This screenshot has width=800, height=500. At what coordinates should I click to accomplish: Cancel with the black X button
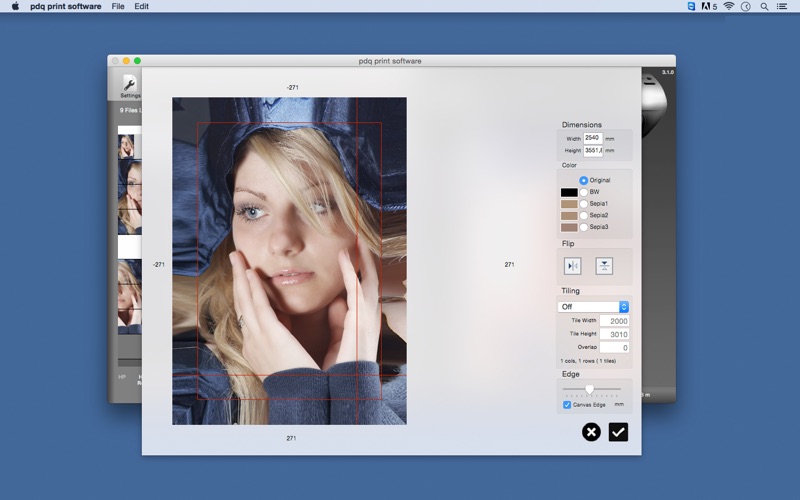591,432
